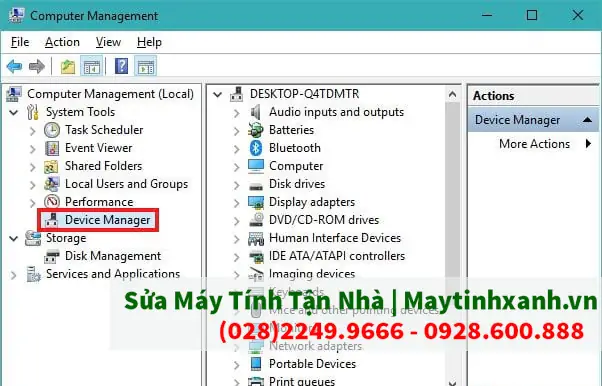Click the Services and Applications icon

33,274
